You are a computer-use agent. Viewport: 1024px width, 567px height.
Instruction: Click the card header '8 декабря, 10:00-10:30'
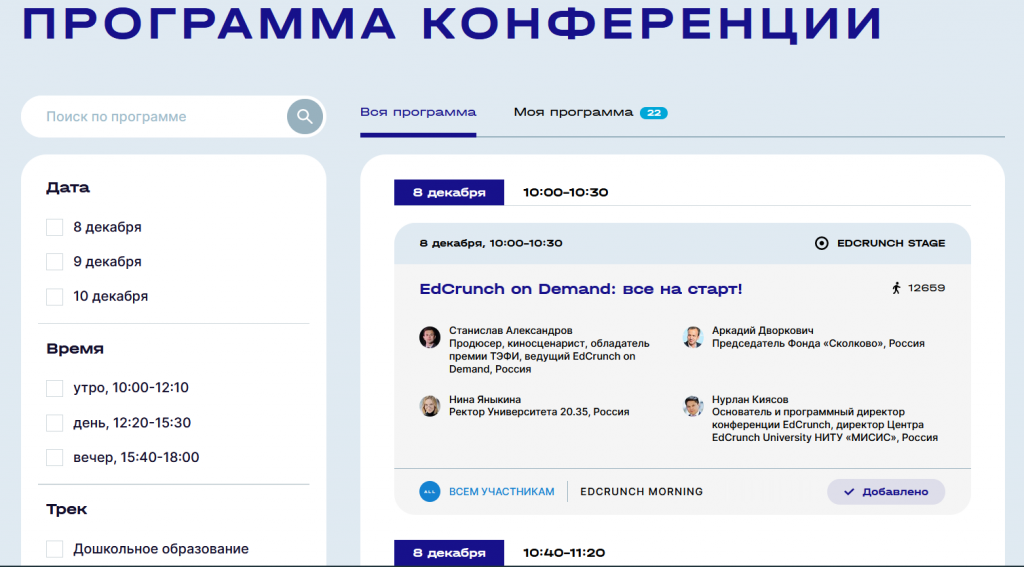point(491,244)
